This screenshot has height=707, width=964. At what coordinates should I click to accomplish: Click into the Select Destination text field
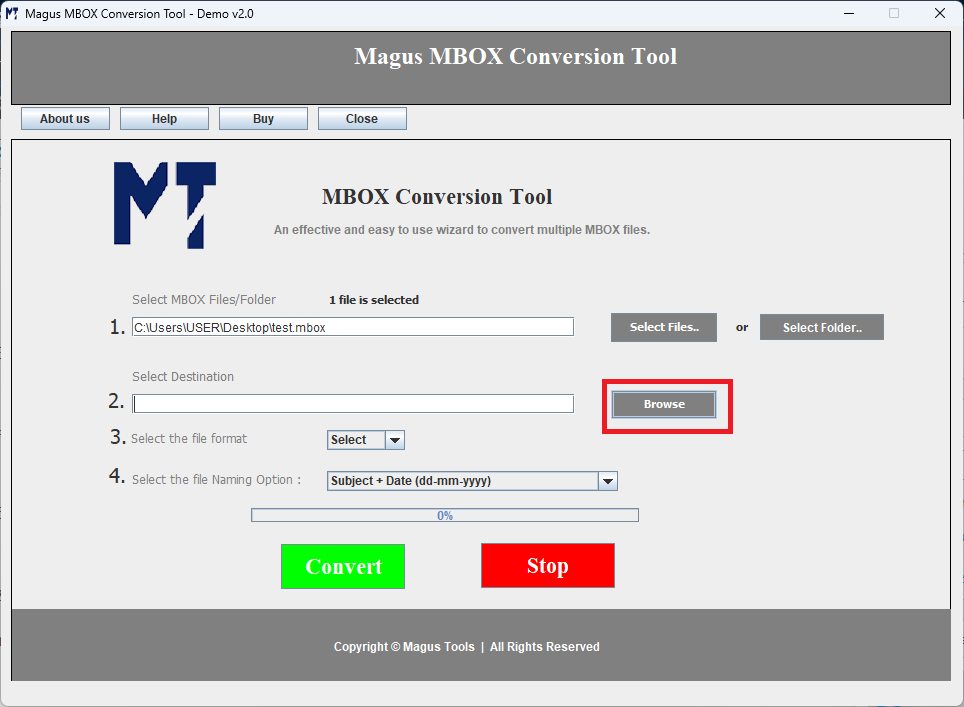click(353, 404)
